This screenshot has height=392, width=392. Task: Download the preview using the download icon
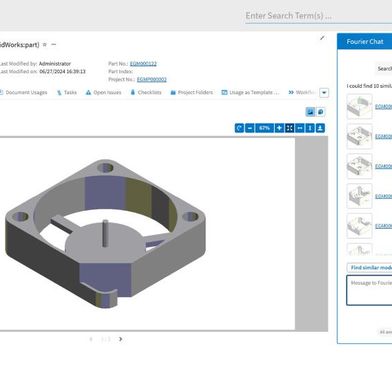tap(320, 128)
